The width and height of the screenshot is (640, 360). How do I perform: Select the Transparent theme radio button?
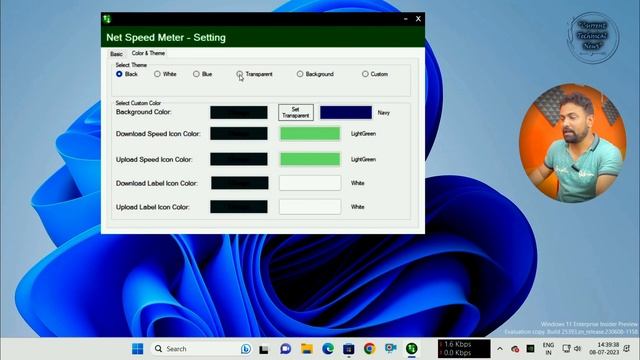coord(240,74)
